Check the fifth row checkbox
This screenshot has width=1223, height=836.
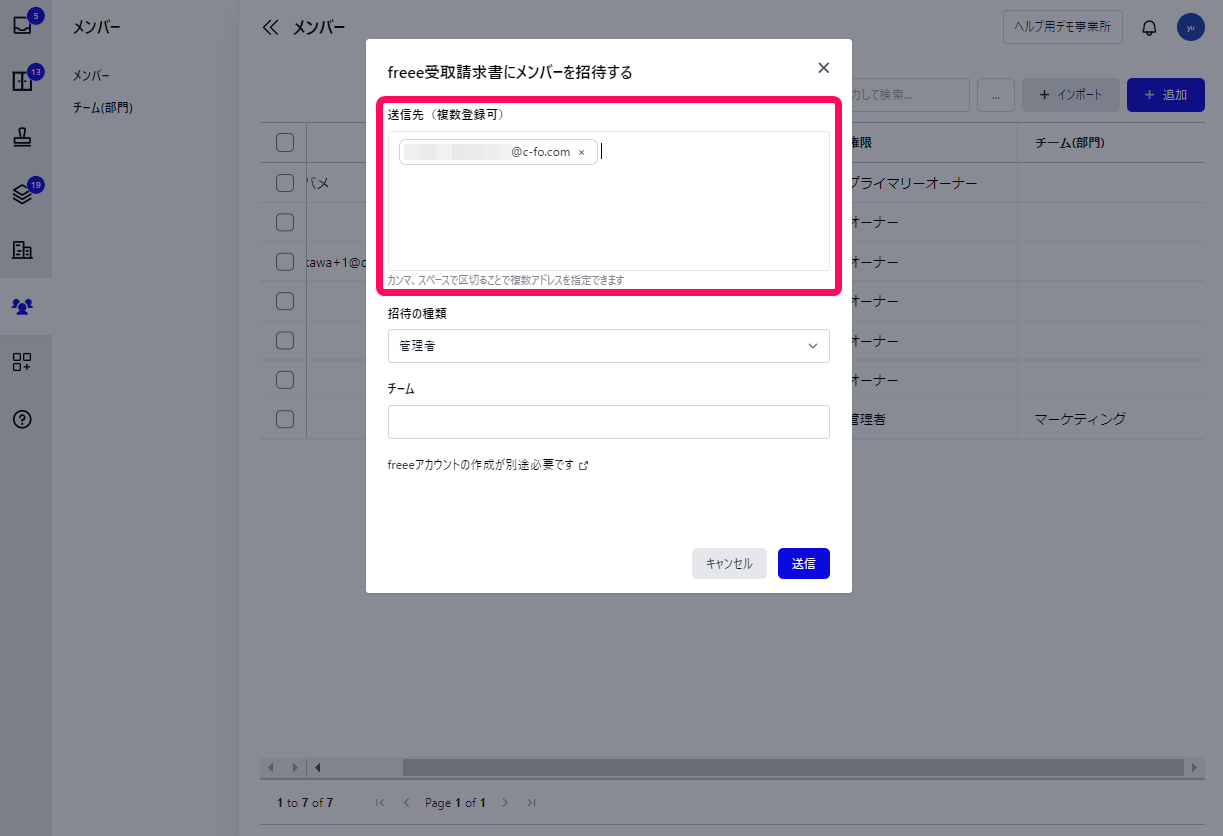(x=285, y=341)
